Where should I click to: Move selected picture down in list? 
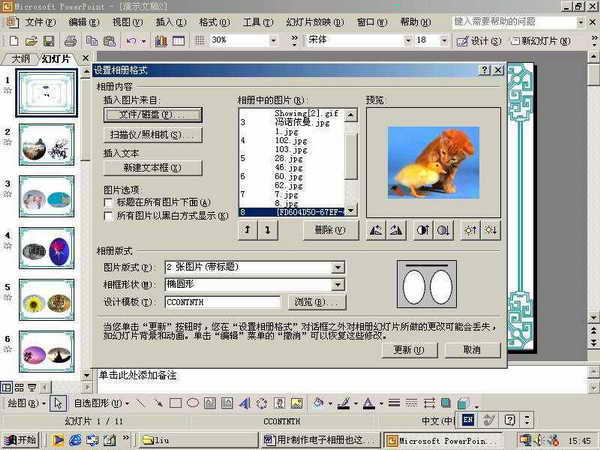(x=267, y=230)
